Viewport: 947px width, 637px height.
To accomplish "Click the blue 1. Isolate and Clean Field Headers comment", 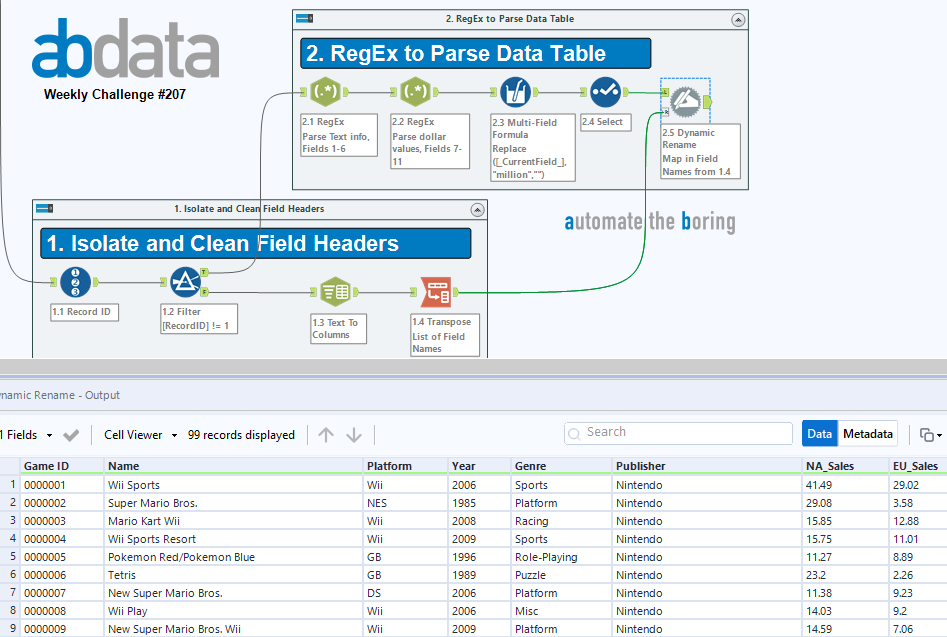I will [x=255, y=243].
